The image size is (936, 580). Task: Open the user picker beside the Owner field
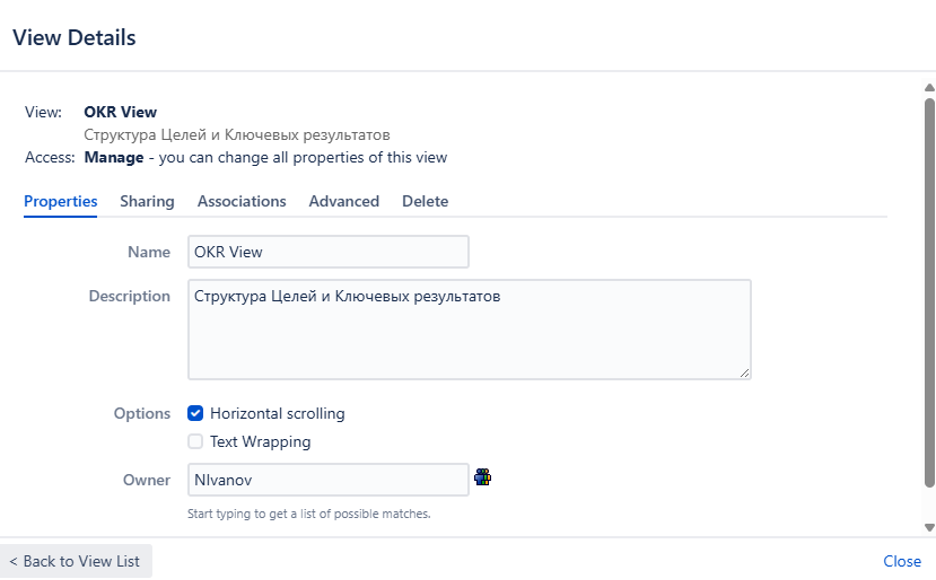pyautogui.click(x=483, y=476)
